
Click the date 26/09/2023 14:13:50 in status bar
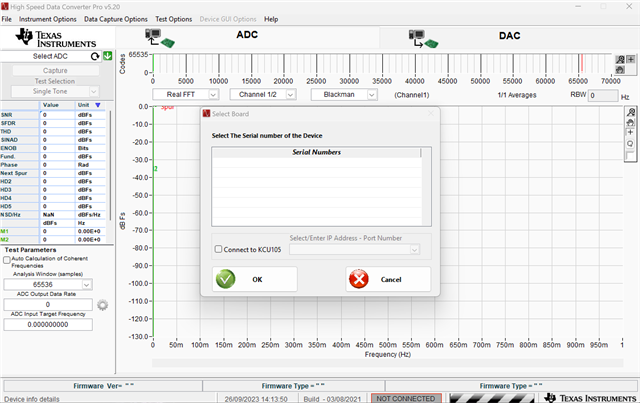(x=256, y=399)
